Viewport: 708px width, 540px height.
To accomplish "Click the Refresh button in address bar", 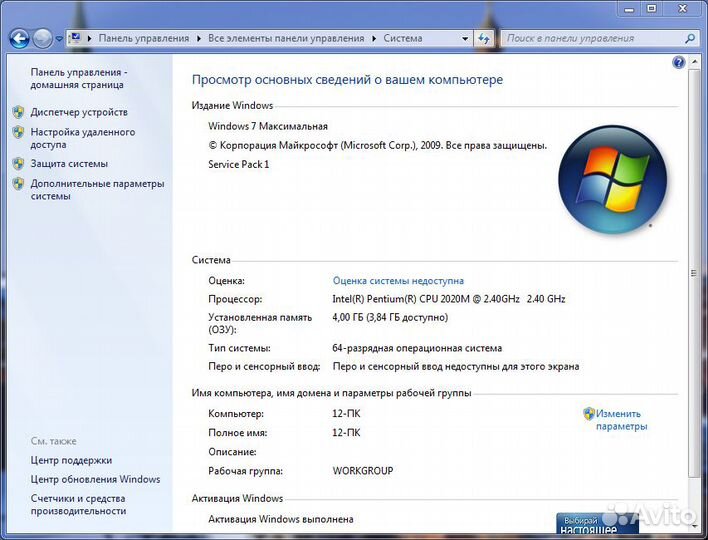I will [484, 39].
